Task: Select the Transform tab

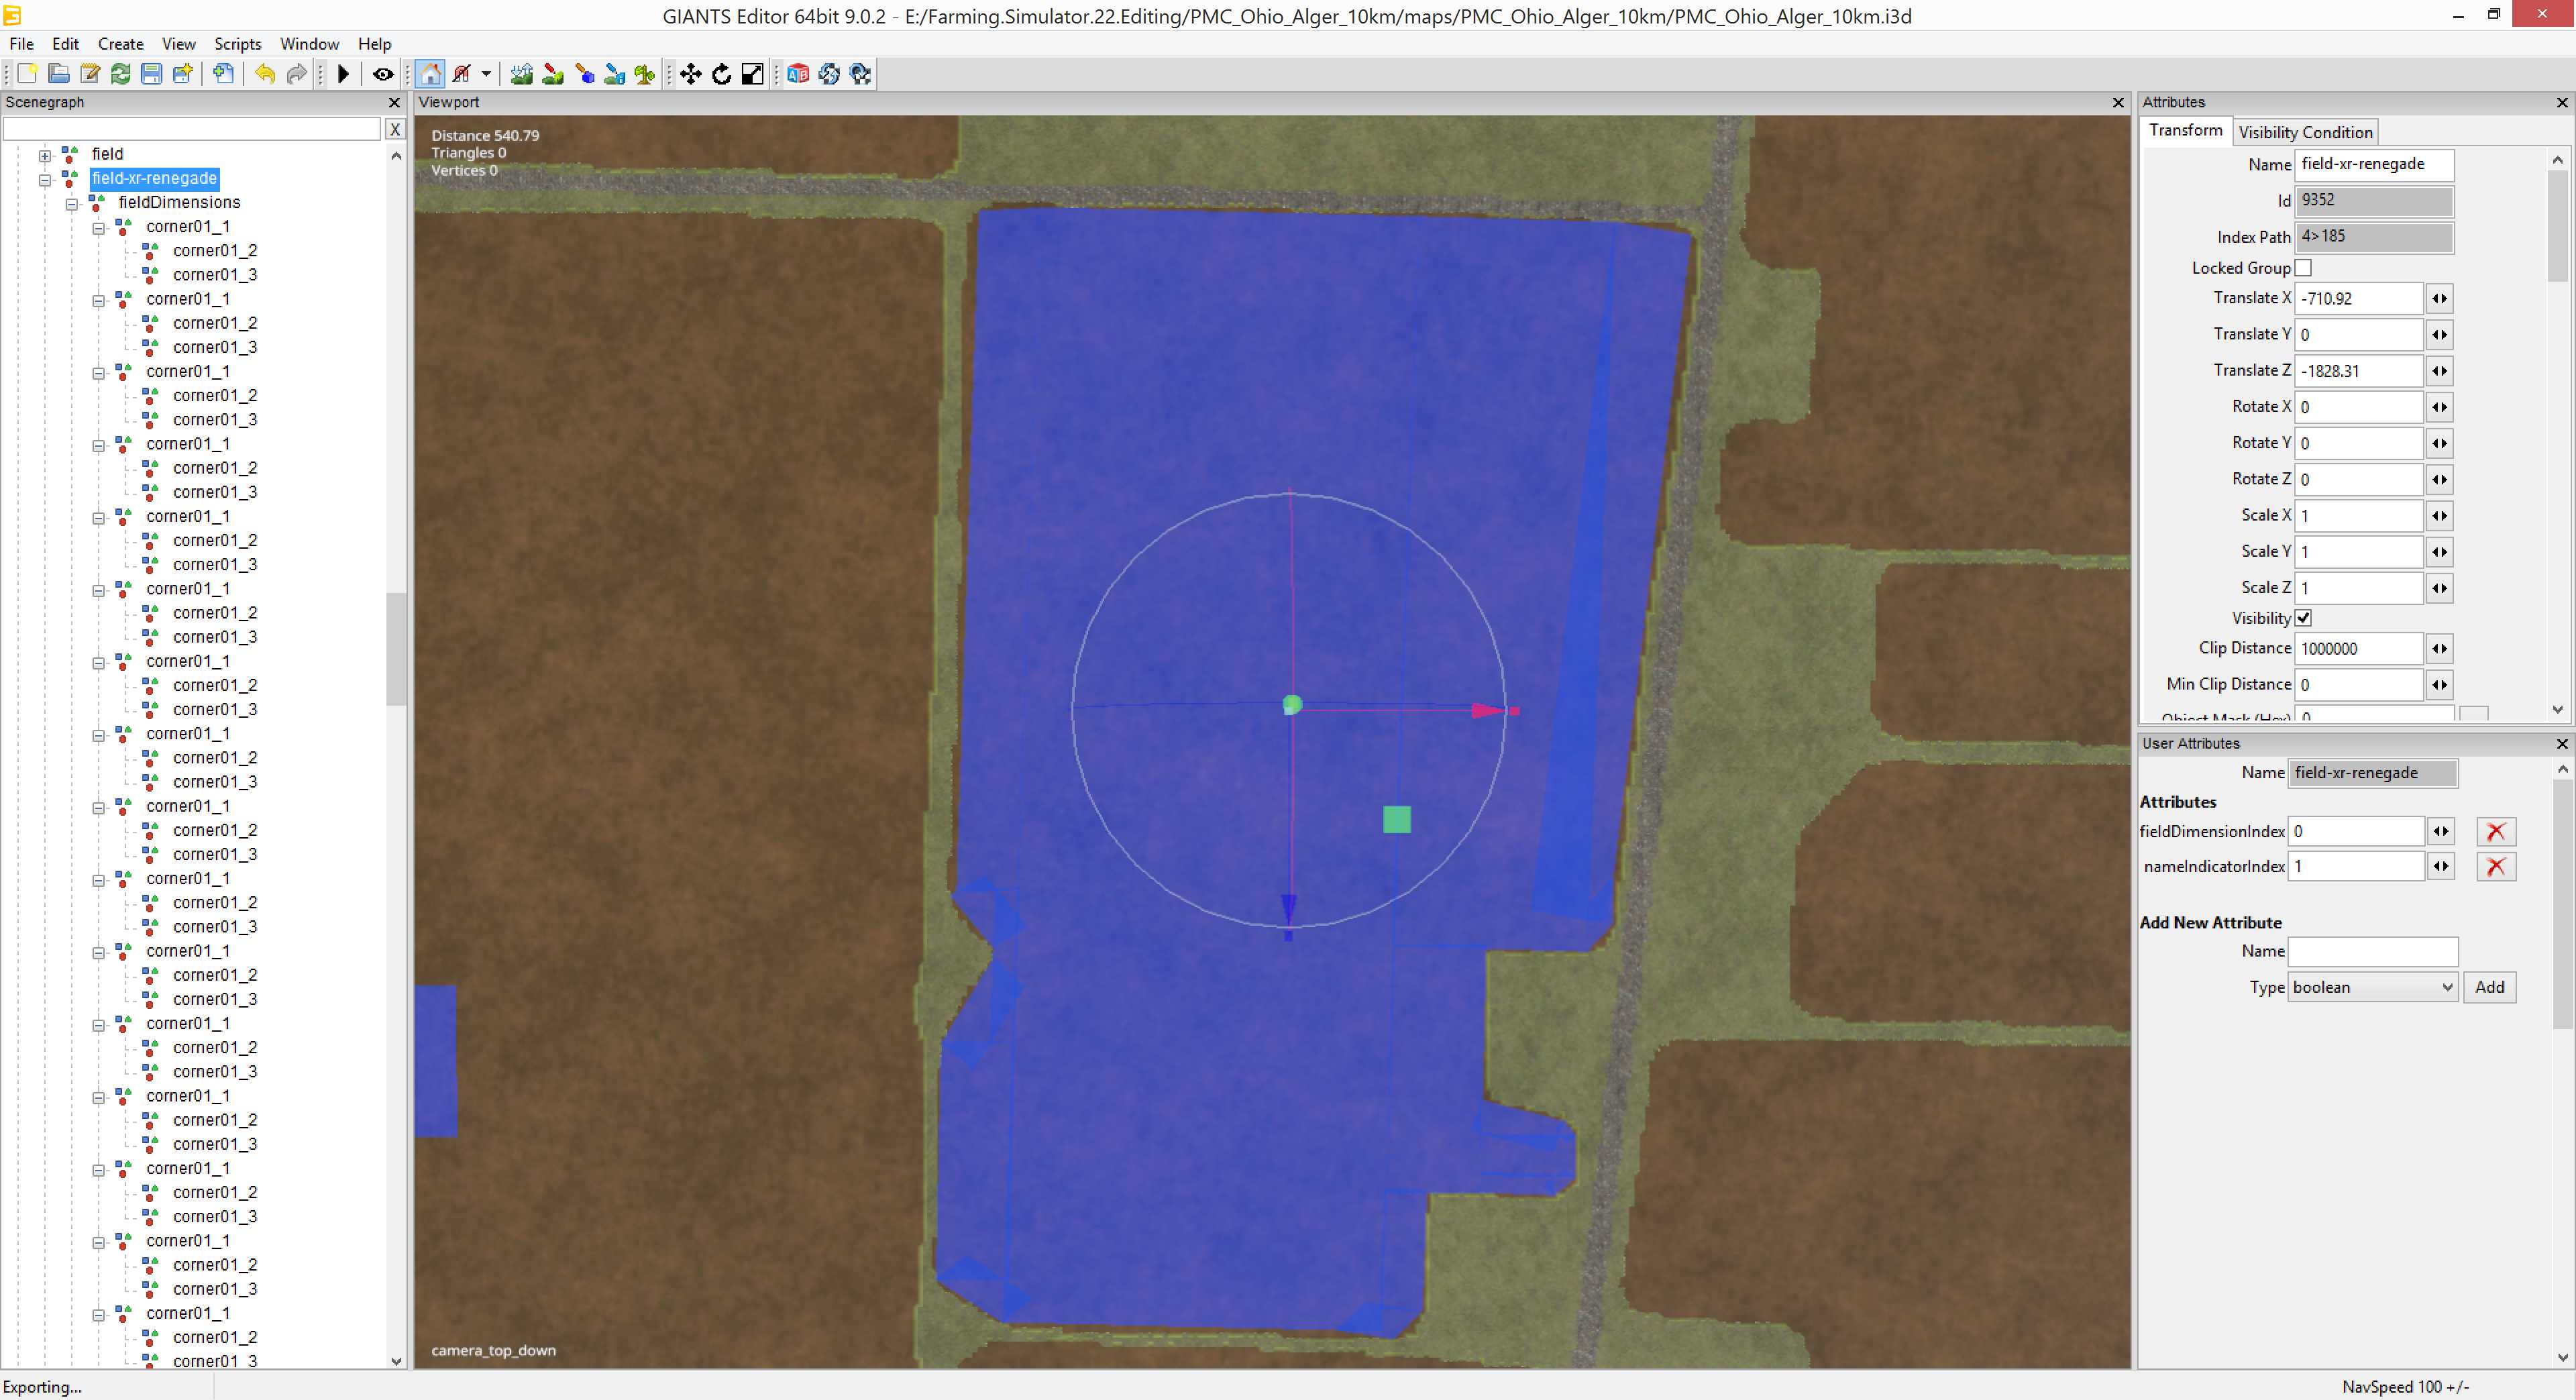Action: [x=2186, y=131]
